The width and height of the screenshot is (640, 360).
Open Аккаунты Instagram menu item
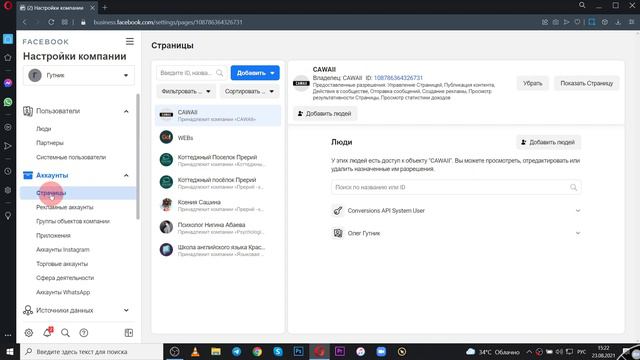(x=63, y=250)
